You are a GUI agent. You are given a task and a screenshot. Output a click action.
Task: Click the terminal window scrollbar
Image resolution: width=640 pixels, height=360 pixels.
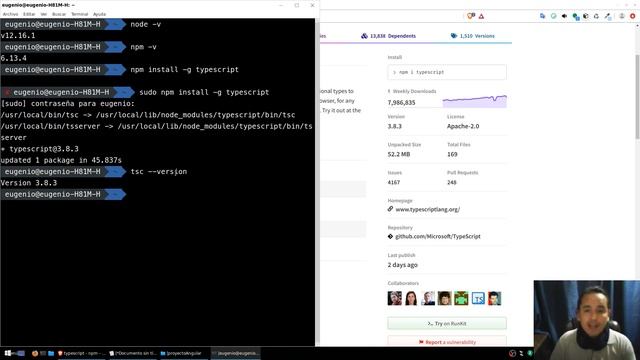click(x=317, y=182)
